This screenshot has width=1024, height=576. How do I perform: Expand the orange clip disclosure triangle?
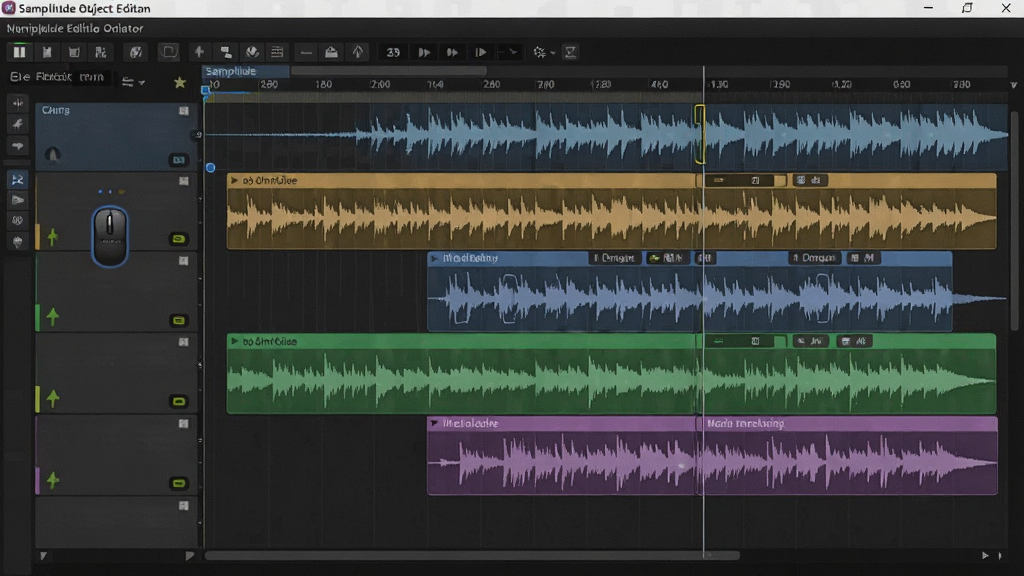(x=234, y=180)
